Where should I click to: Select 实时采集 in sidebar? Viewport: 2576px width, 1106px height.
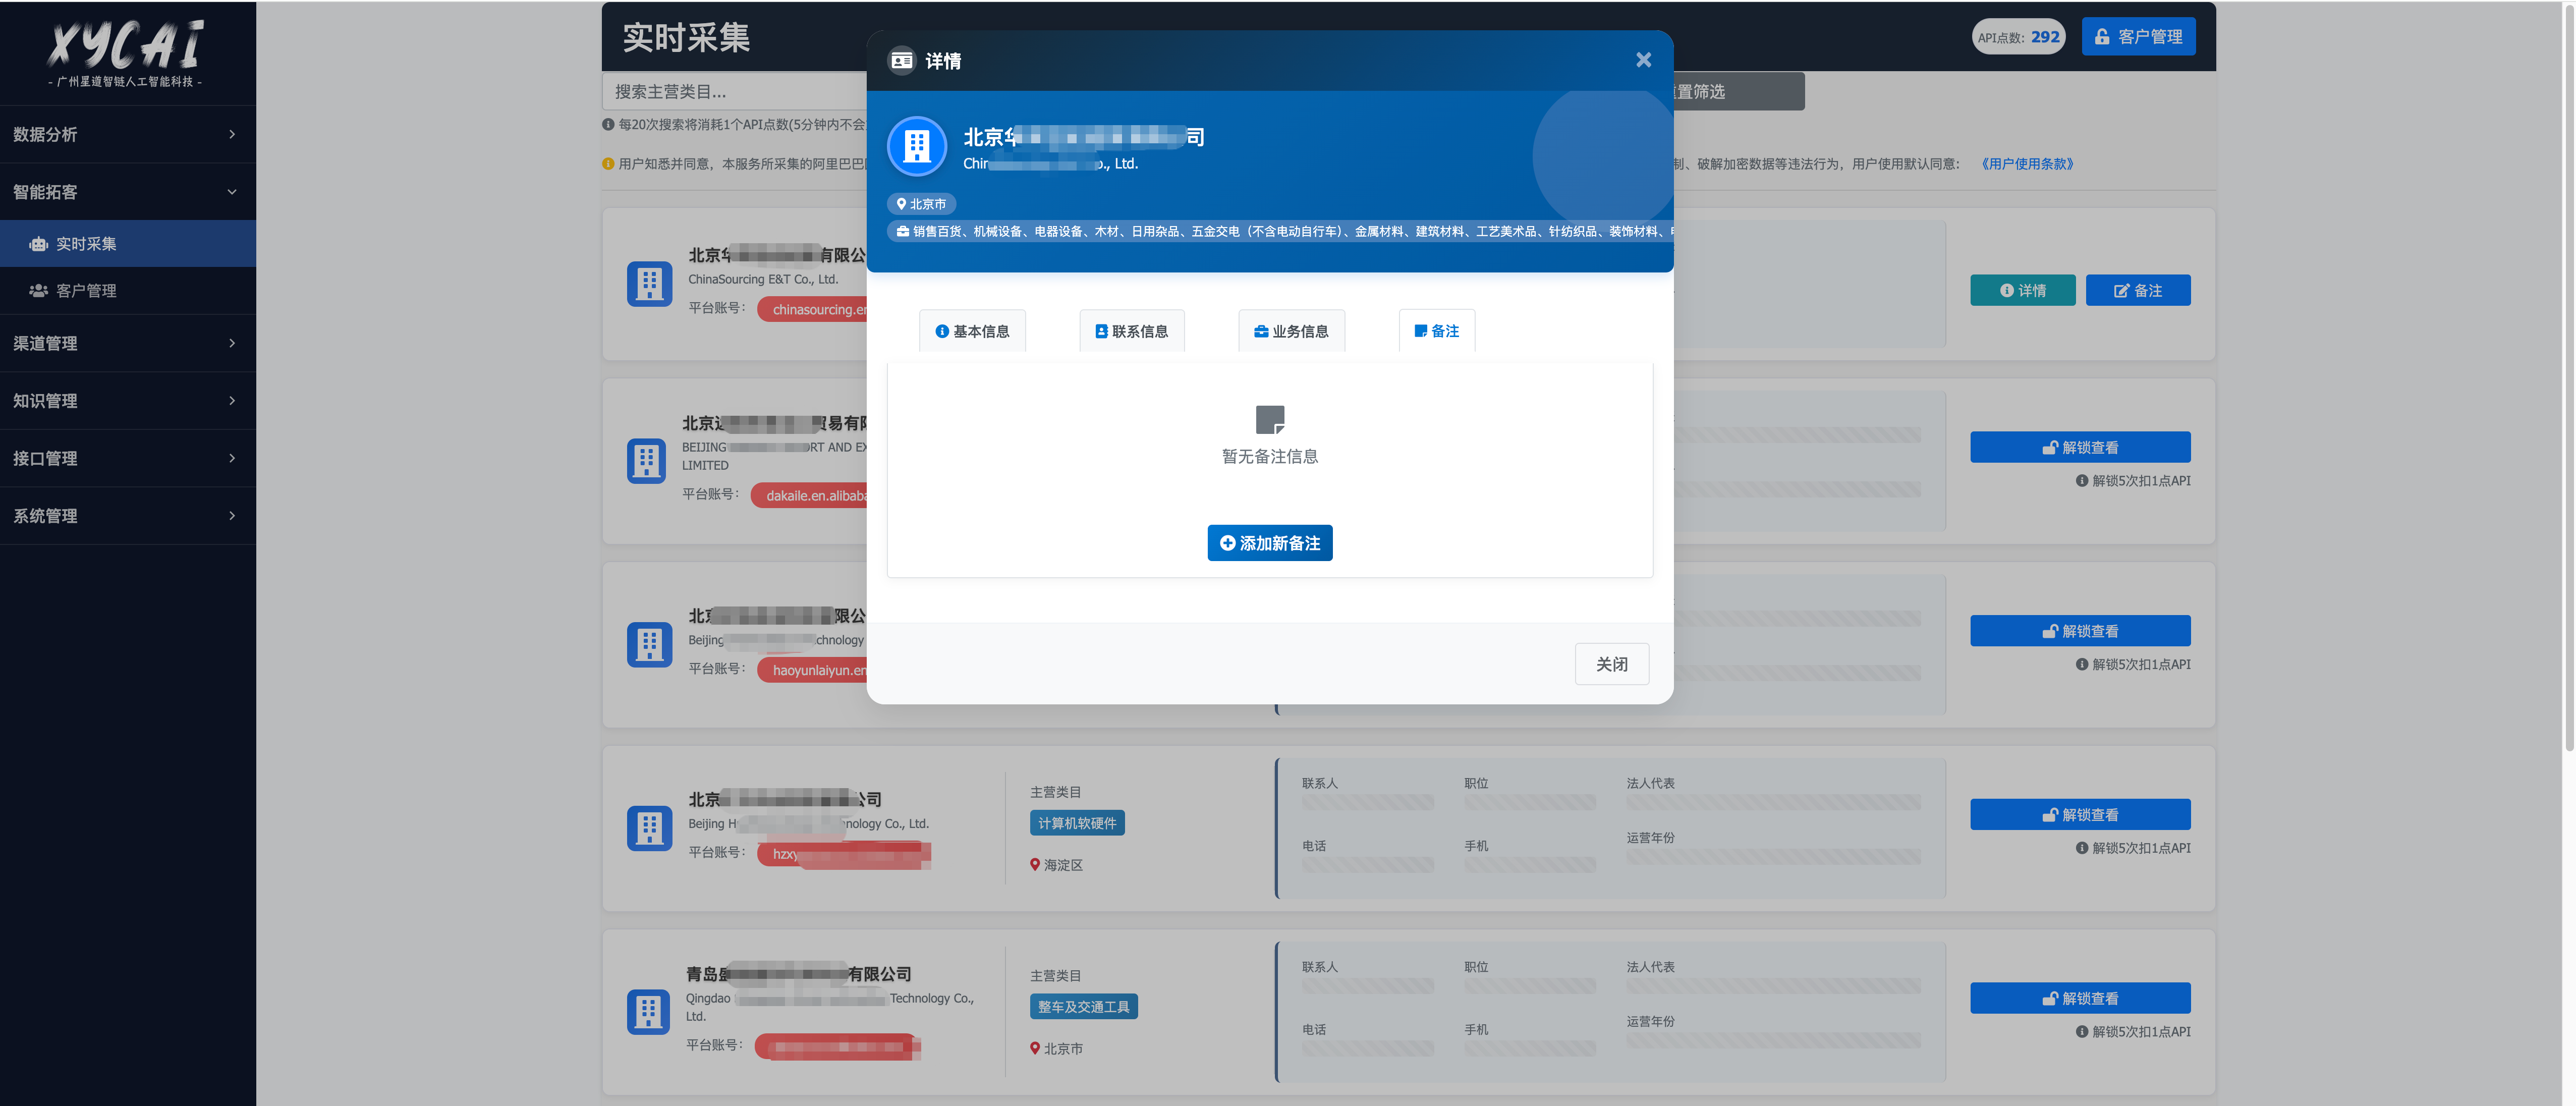128,244
